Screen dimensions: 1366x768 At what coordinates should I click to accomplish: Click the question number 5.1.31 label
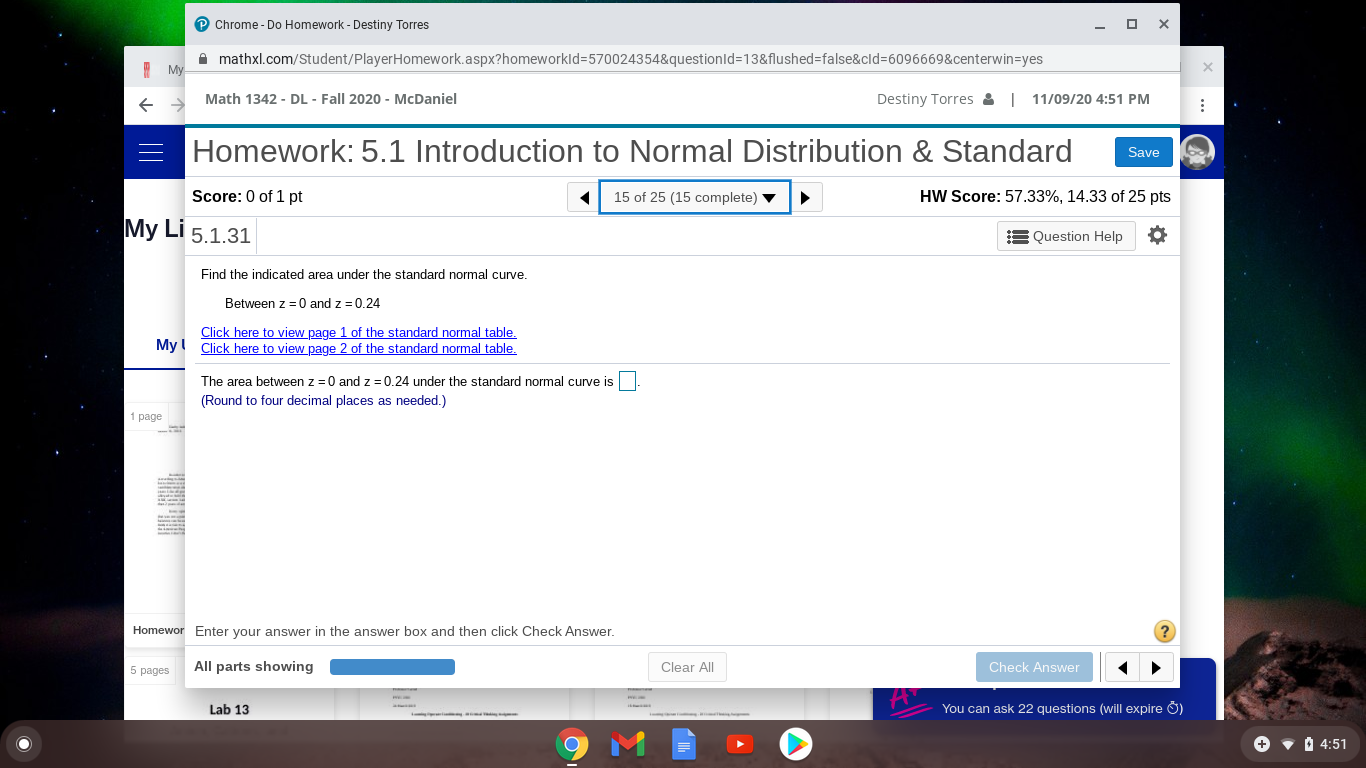point(221,236)
